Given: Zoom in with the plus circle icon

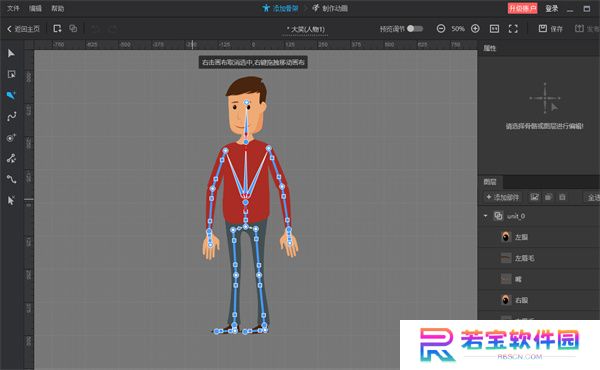Looking at the screenshot, I should [475, 29].
